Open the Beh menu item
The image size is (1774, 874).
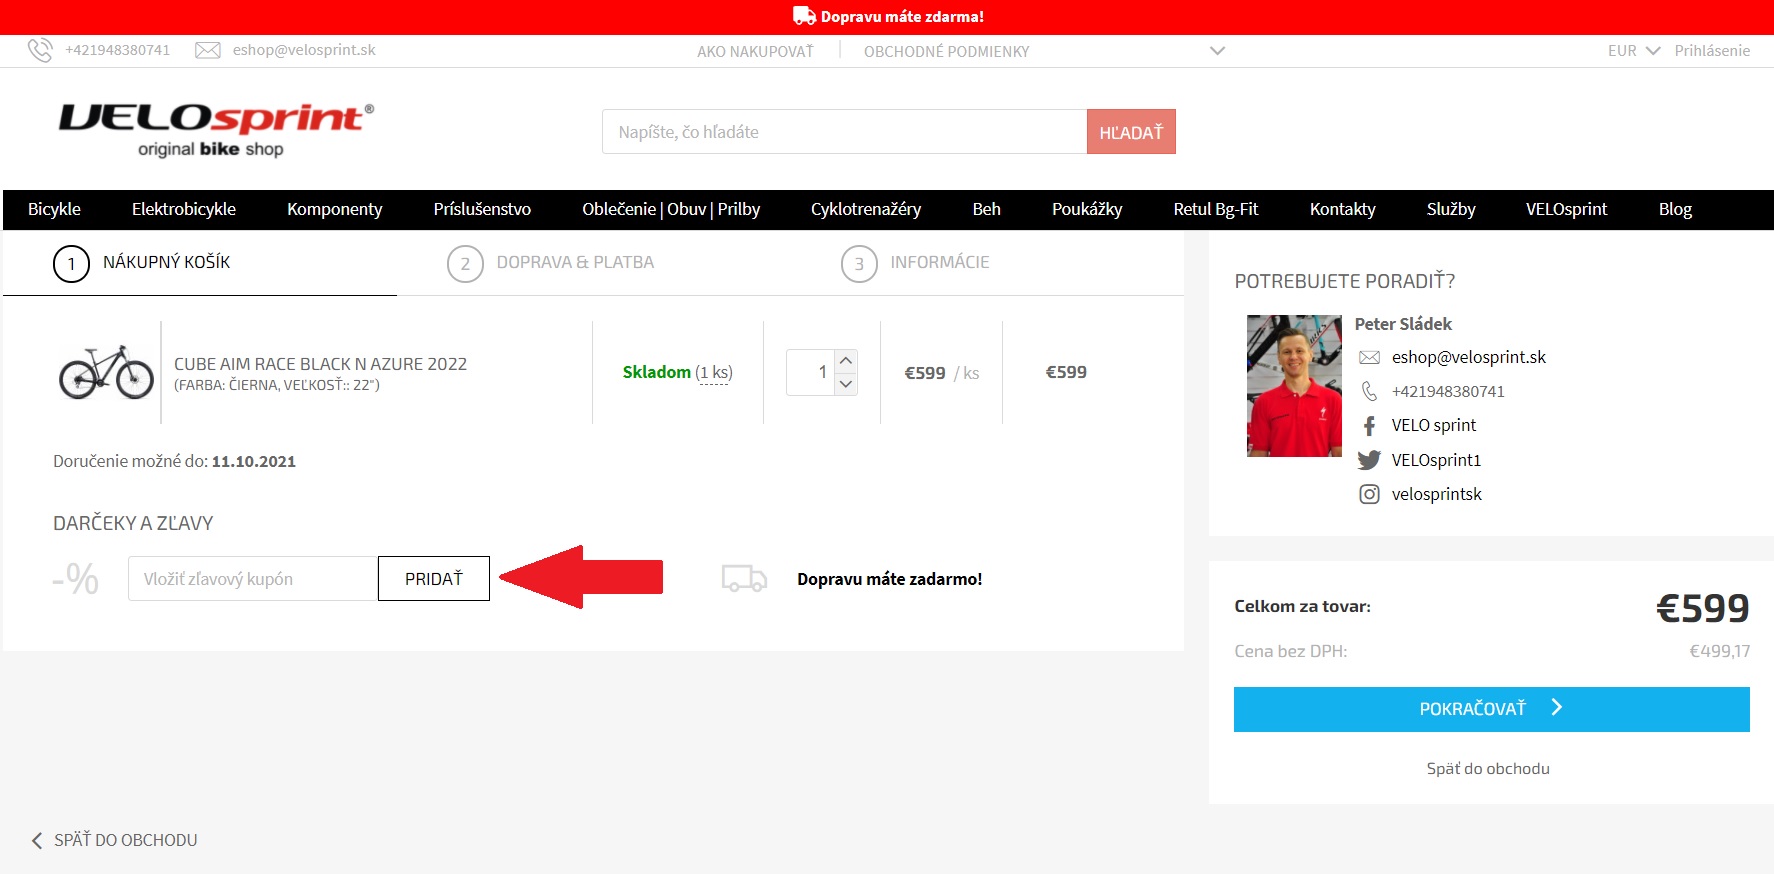[987, 209]
